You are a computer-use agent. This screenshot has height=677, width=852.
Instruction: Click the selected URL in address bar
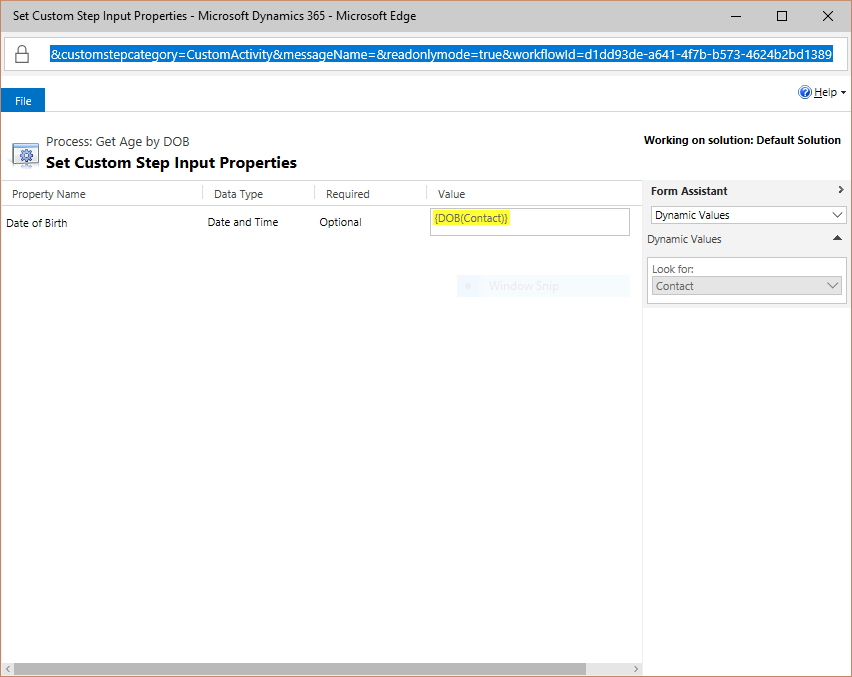coord(441,54)
